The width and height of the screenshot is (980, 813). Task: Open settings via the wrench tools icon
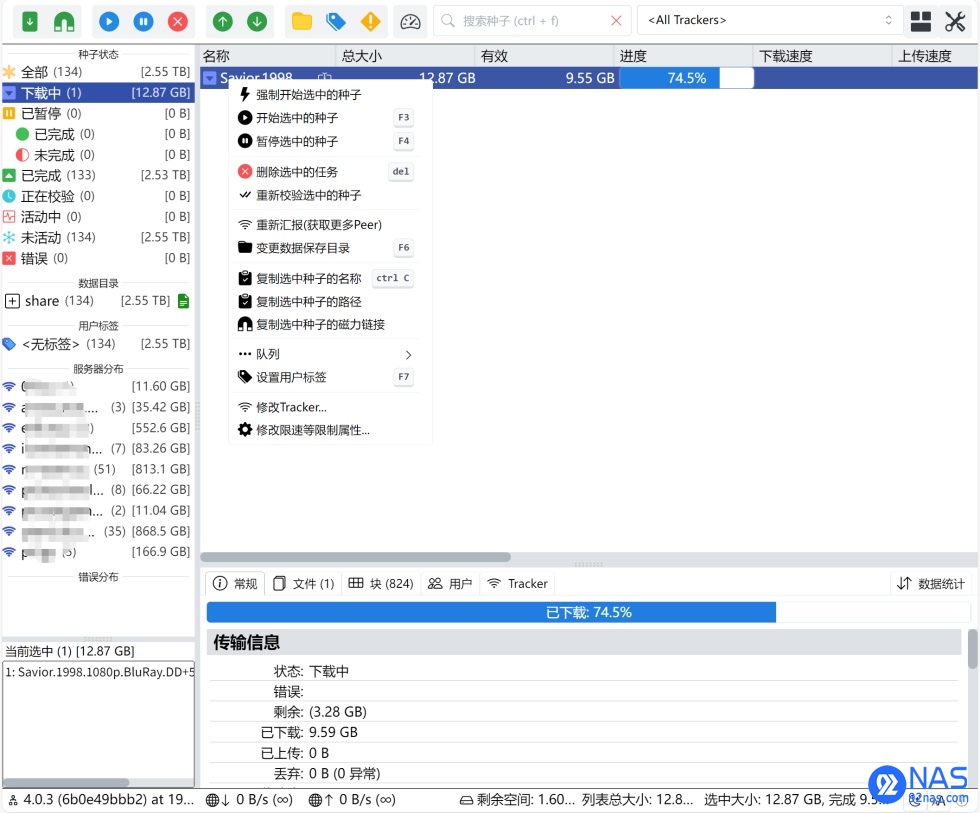(955, 21)
